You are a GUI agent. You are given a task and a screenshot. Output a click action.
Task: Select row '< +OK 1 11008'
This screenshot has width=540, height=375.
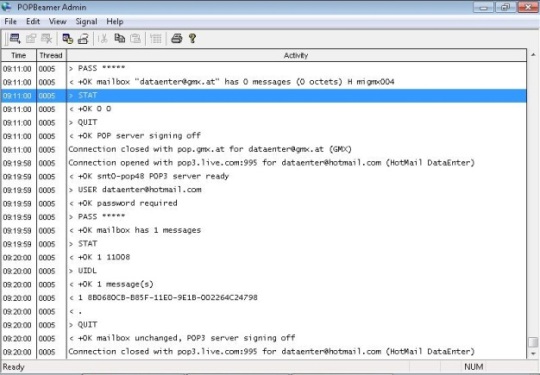(264, 257)
